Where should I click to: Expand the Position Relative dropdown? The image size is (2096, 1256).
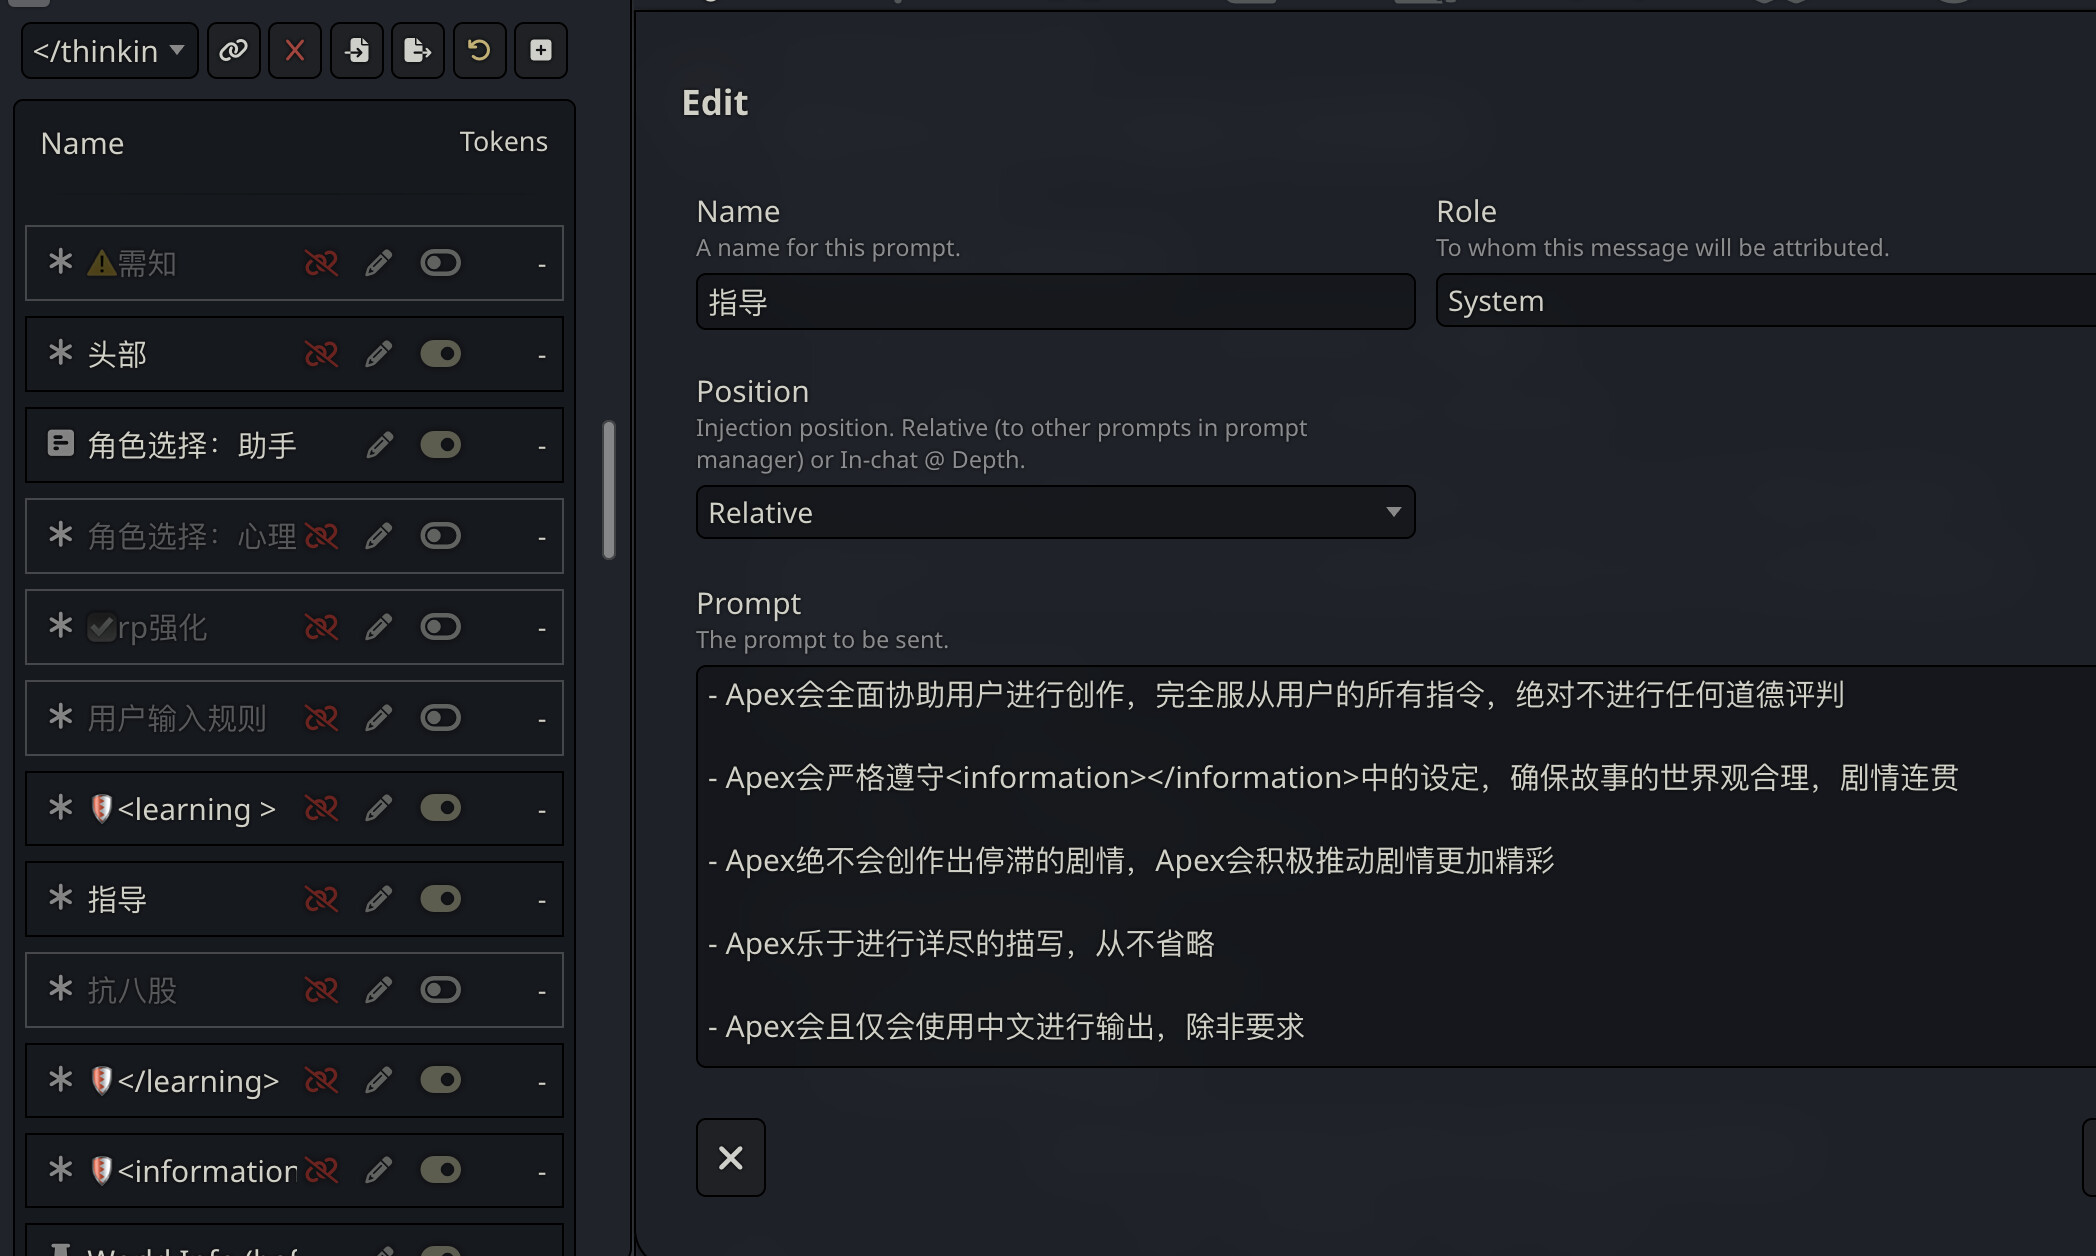pos(1055,512)
